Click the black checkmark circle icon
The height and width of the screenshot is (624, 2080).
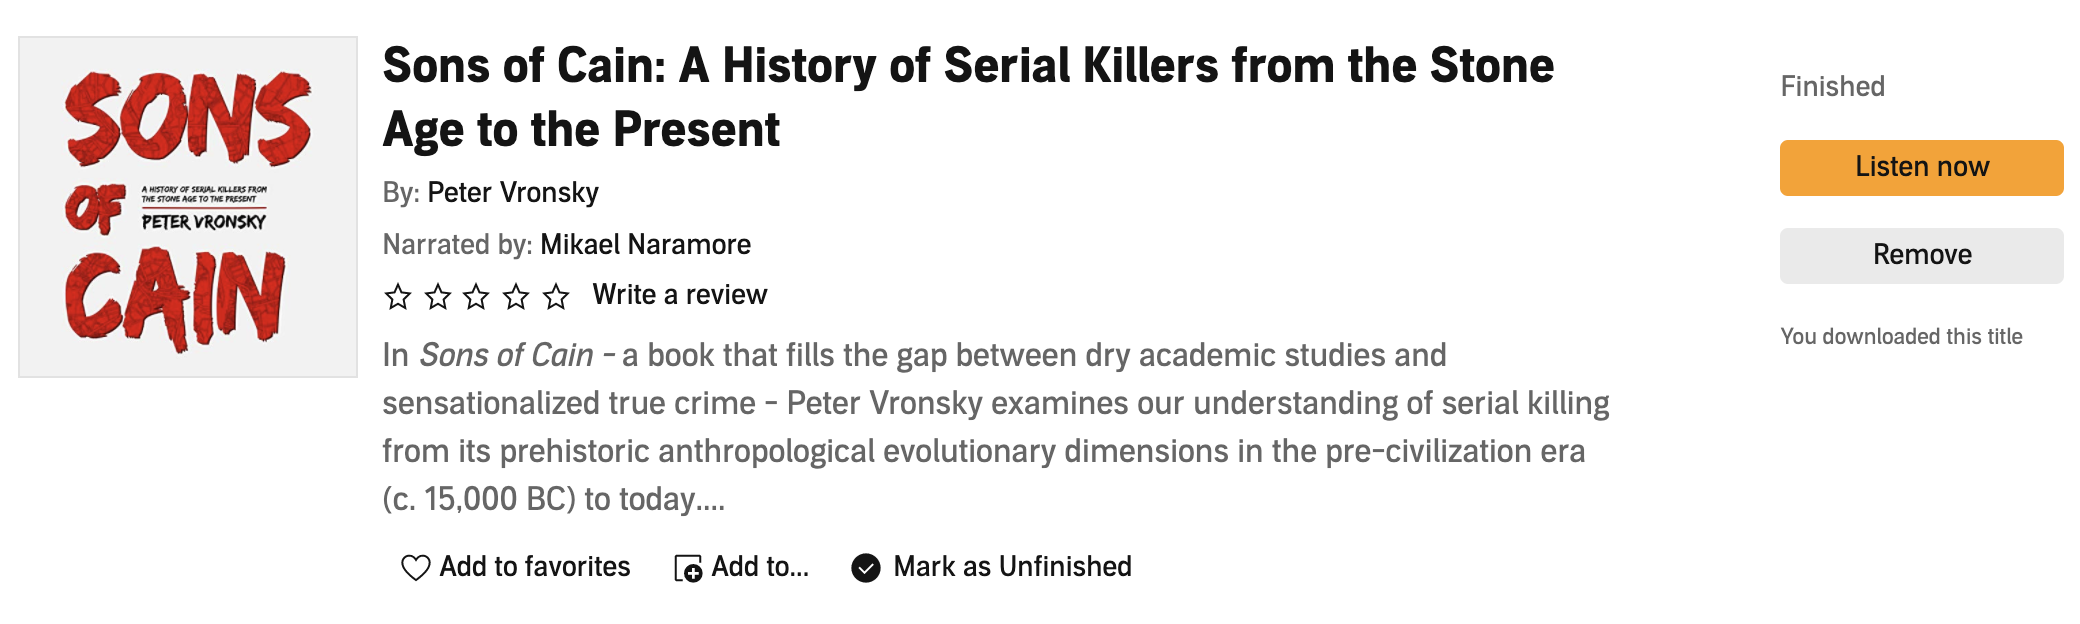[866, 568]
